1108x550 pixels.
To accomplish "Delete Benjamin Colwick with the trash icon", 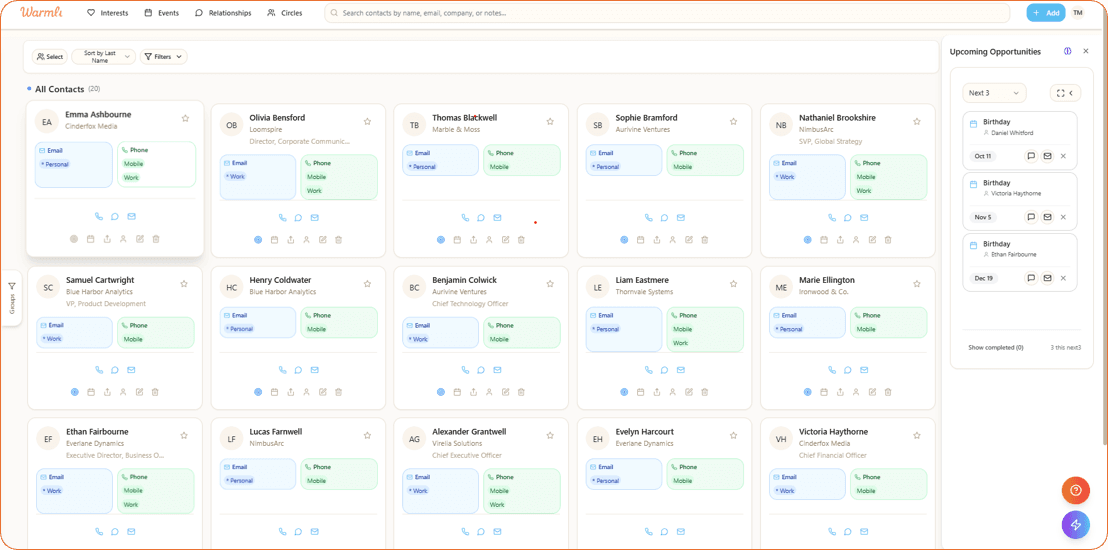I will [521, 392].
